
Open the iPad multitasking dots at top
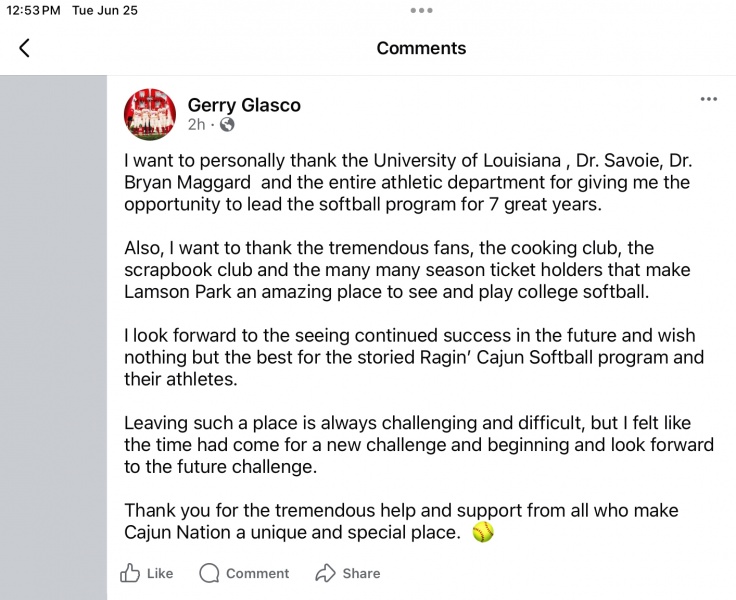tap(421, 10)
